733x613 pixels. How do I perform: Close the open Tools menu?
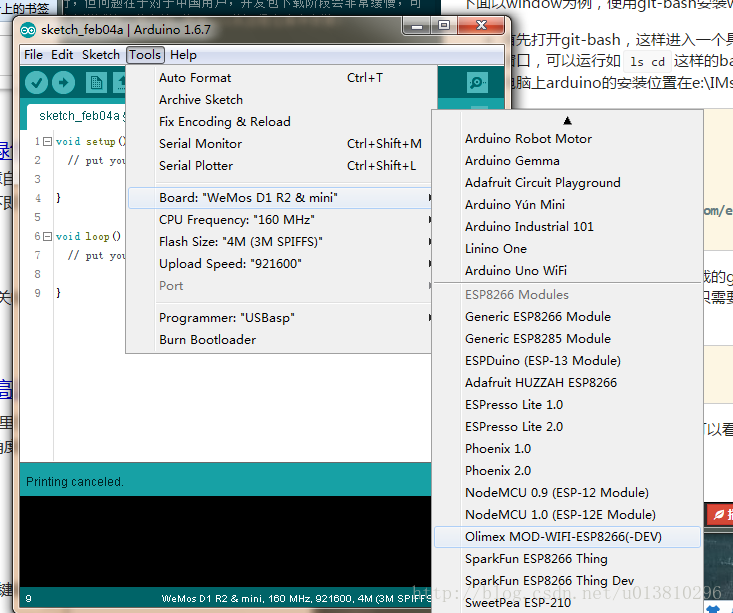click(145, 55)
